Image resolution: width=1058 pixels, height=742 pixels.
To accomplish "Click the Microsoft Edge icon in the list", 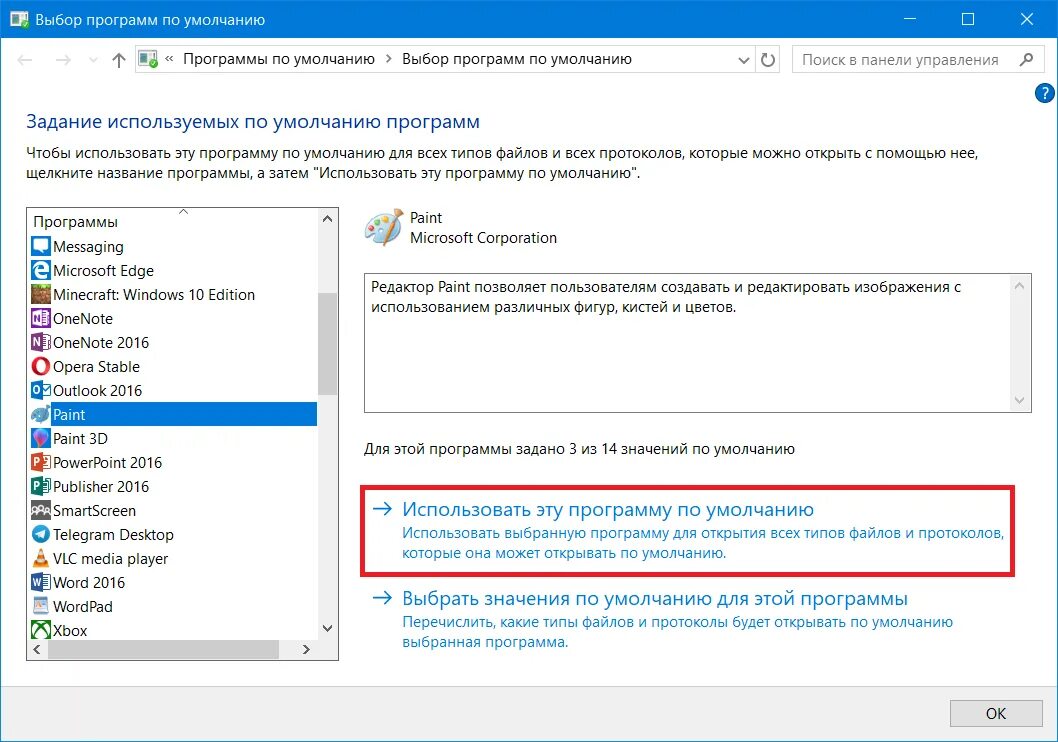I will pyautogui.click(x=40, y=270).
